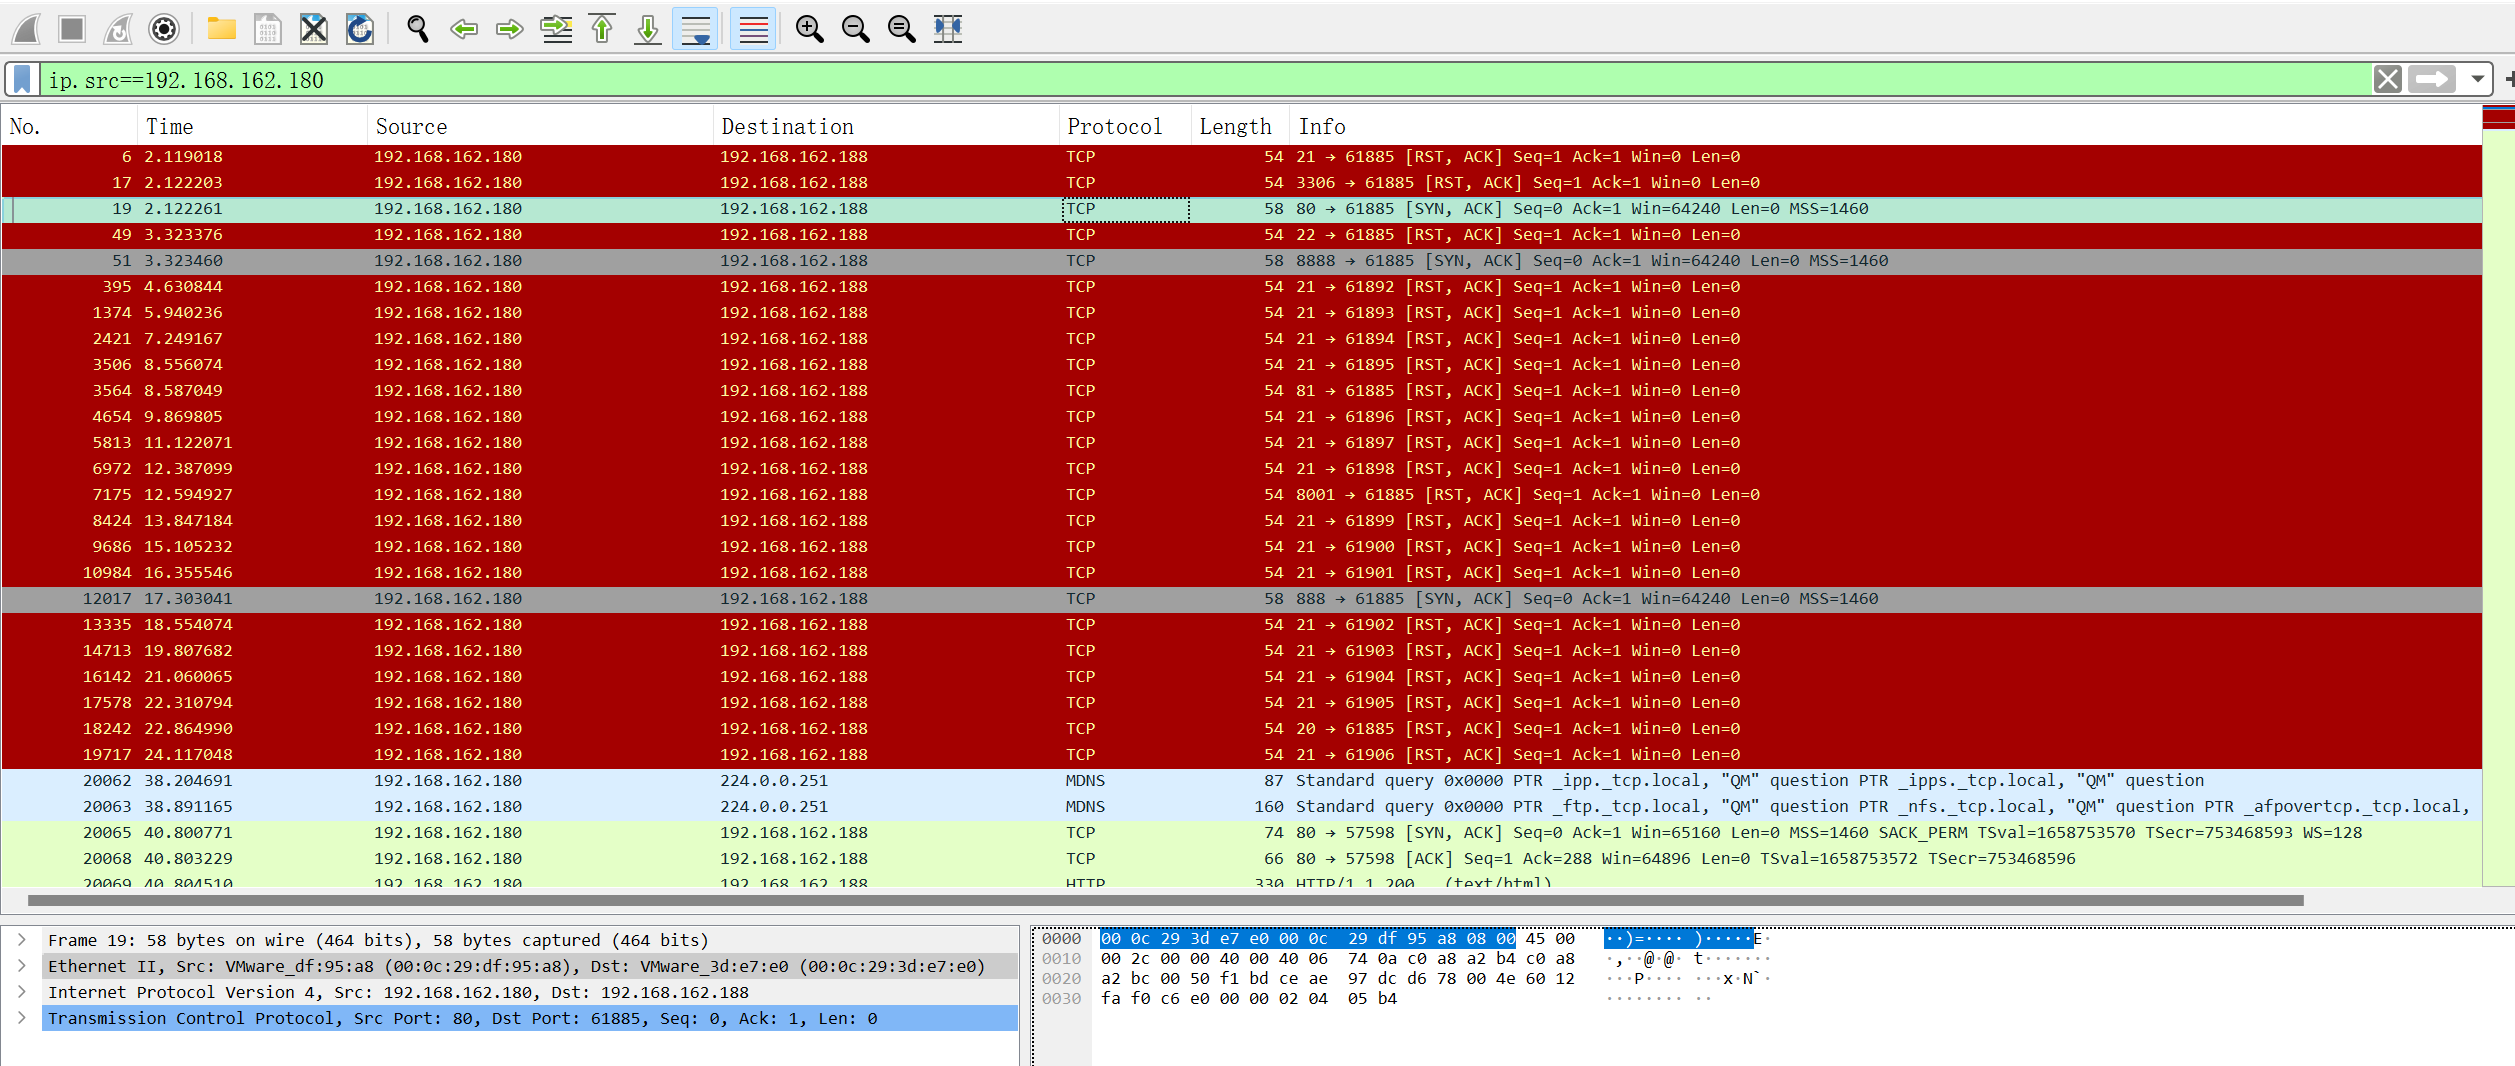Start capturing packets with shark fin icon

coord(26,29)
